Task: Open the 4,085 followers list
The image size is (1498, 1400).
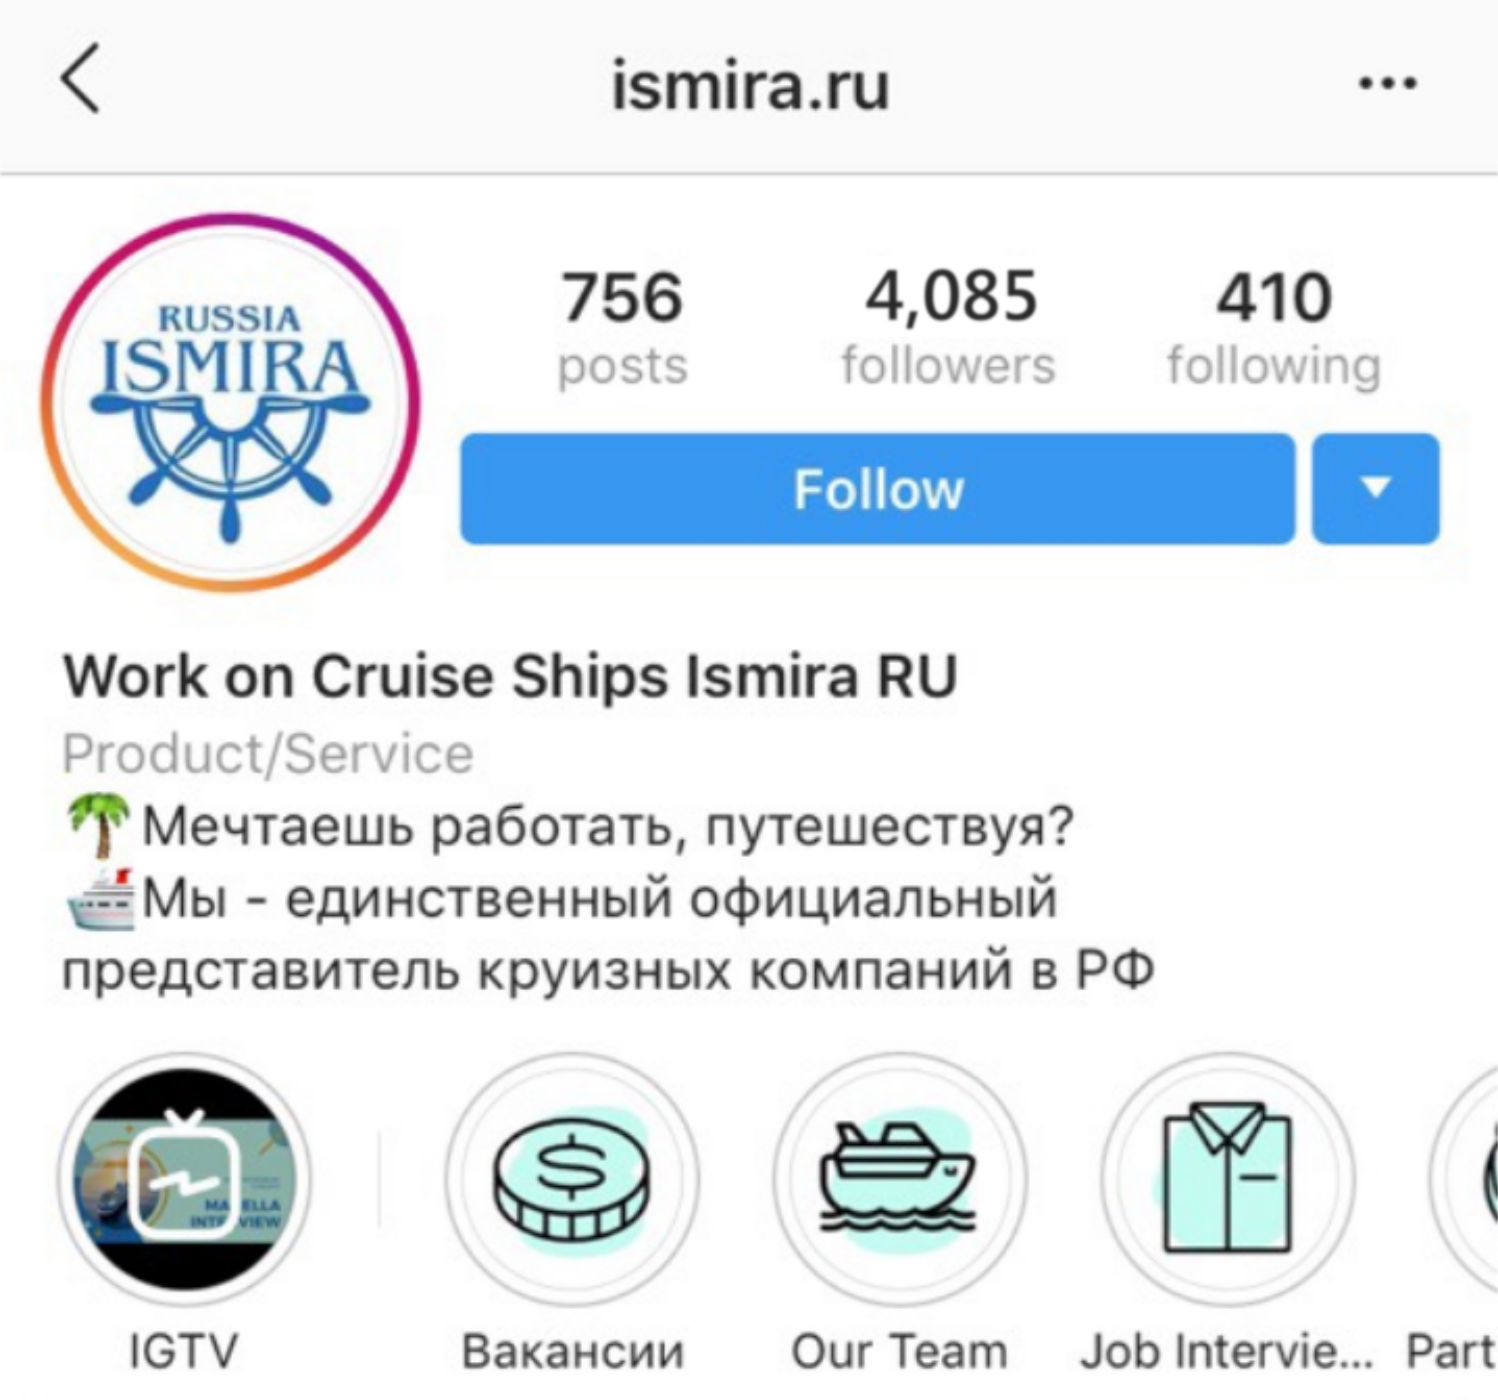Action: tap(948, 326)
